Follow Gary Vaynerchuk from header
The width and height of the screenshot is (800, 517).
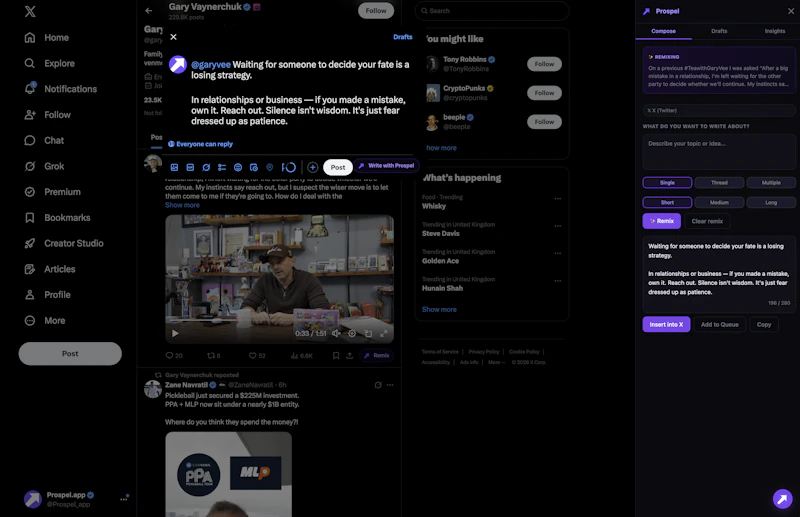pos(376,11)
